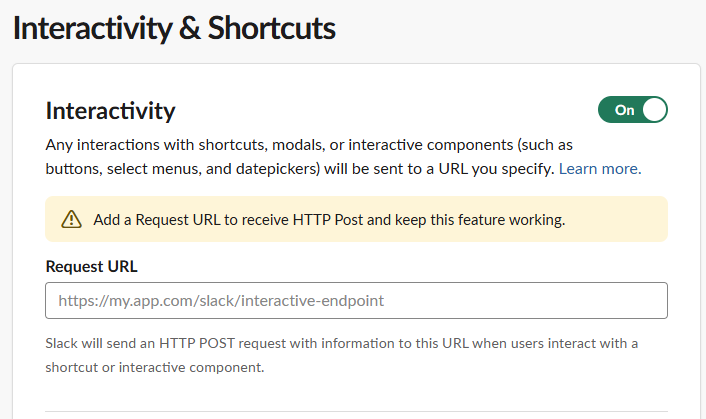Click the Interactivity & Shortcuts page title

174,28
